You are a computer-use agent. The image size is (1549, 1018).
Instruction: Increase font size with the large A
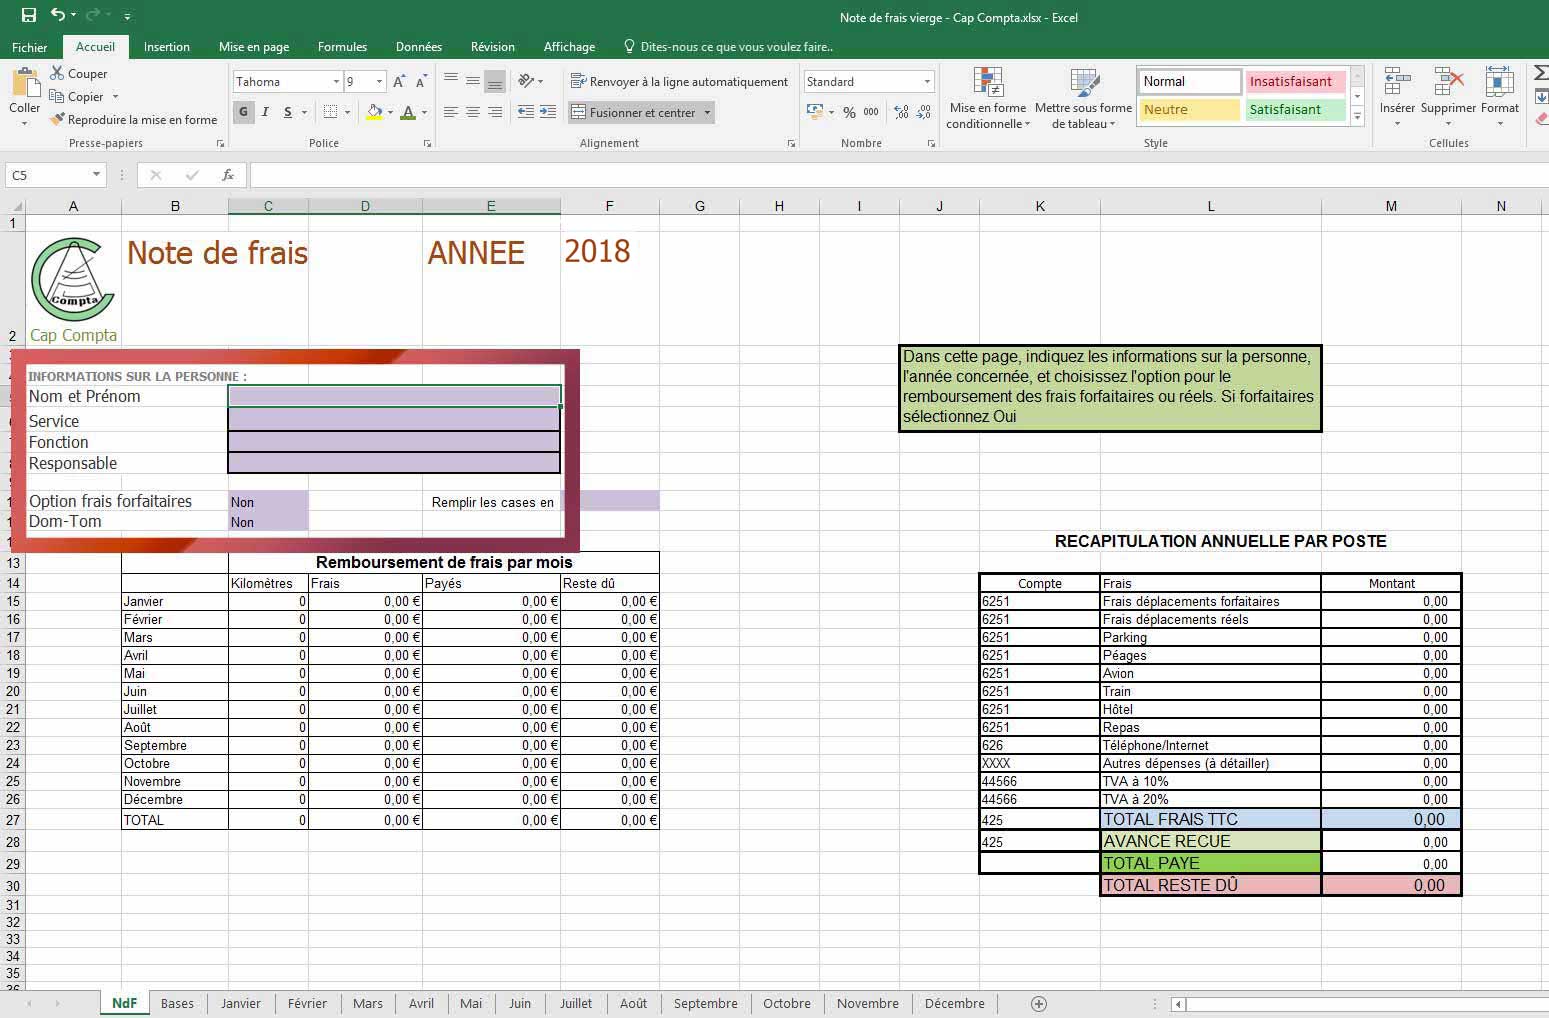click(x=399, y=82)
